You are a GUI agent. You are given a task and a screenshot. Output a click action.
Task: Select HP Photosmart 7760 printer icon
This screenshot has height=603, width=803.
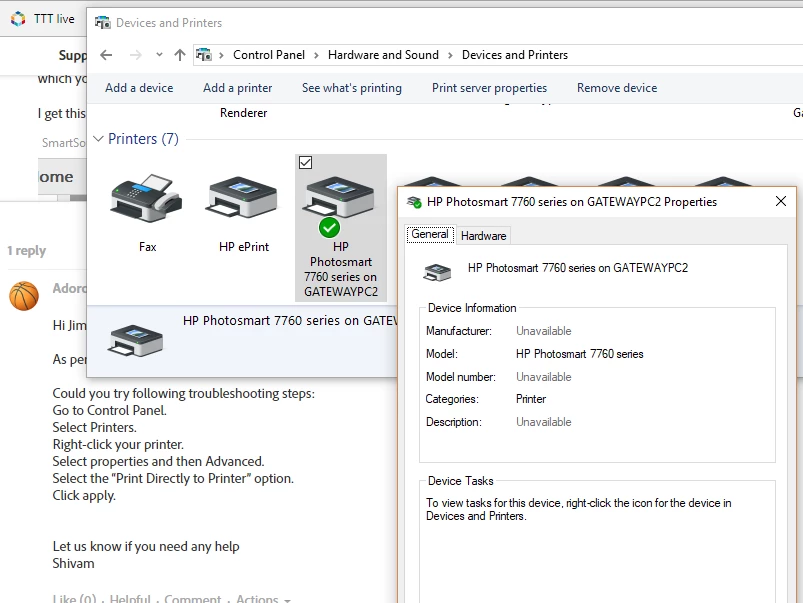(x=339, y=197)
